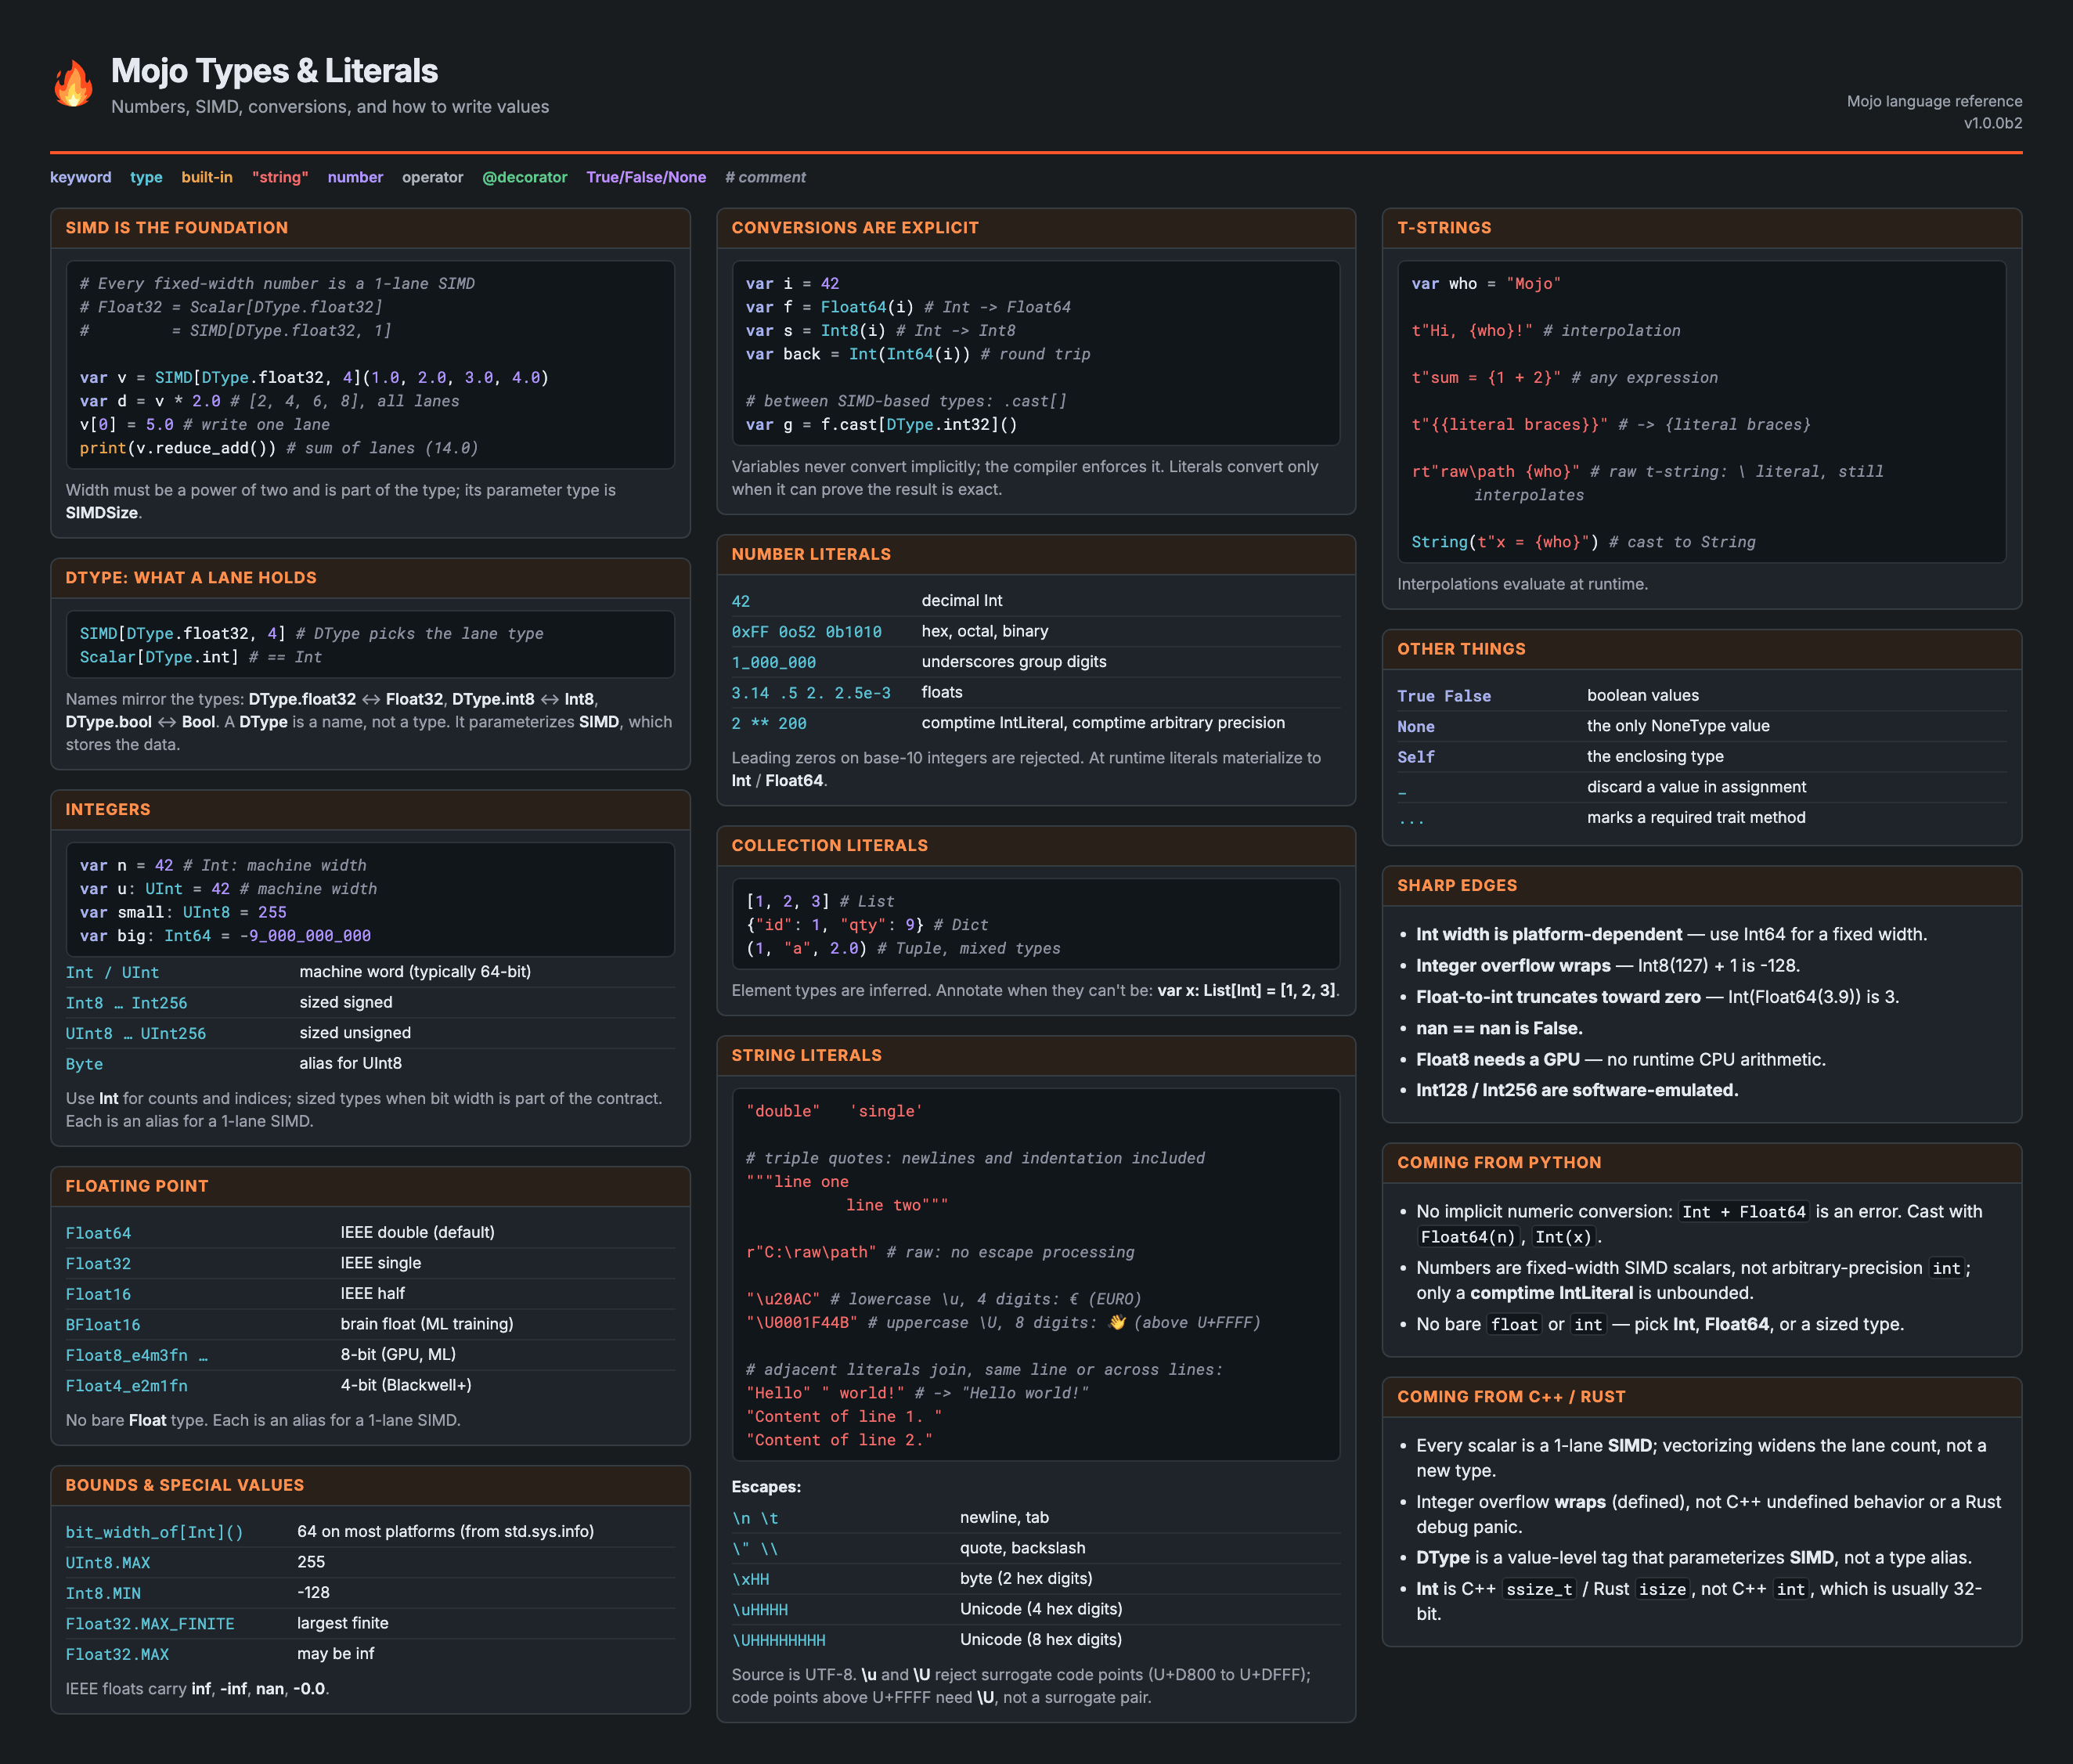Click the "UInt8.MAX" bounds entry
The width and height of the screenshot is (2073, 1764).
click(x=108, y=1563)
